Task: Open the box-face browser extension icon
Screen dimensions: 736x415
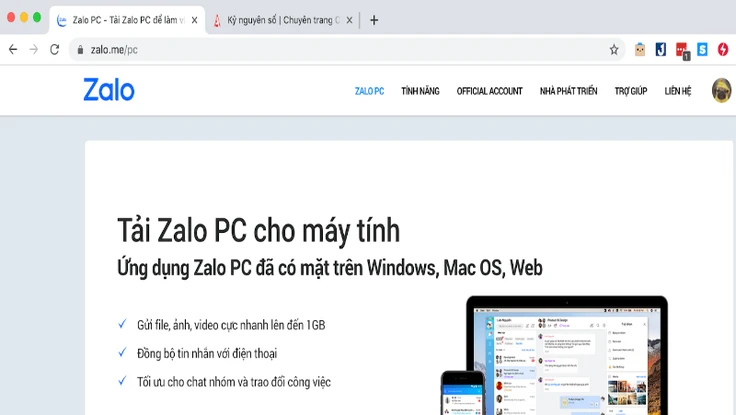Action: pyautogui.click(x=640, y=49)
